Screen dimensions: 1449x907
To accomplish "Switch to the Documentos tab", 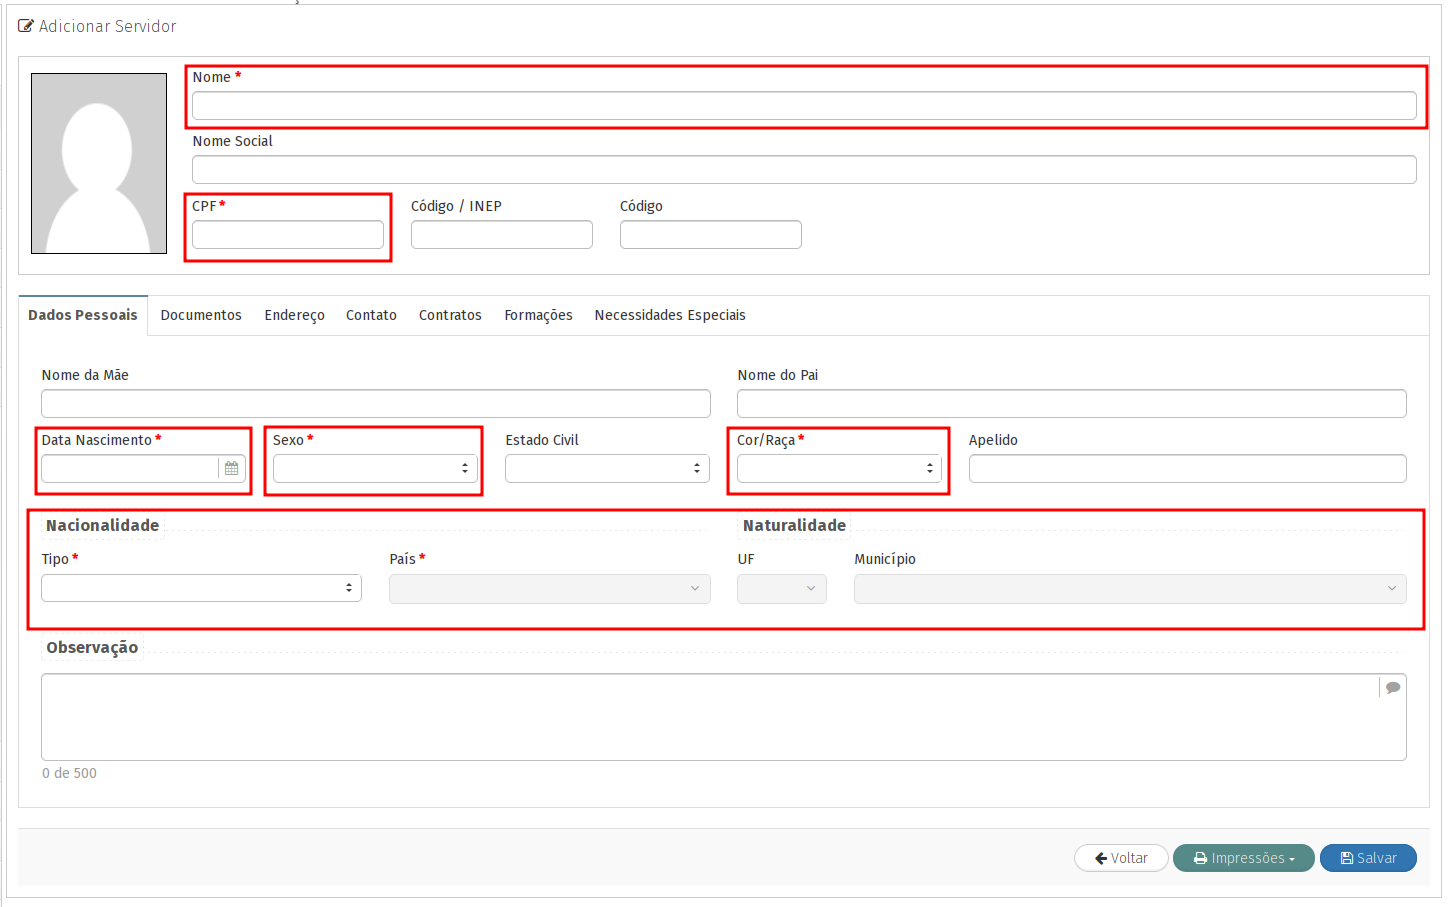I will 201,315.
